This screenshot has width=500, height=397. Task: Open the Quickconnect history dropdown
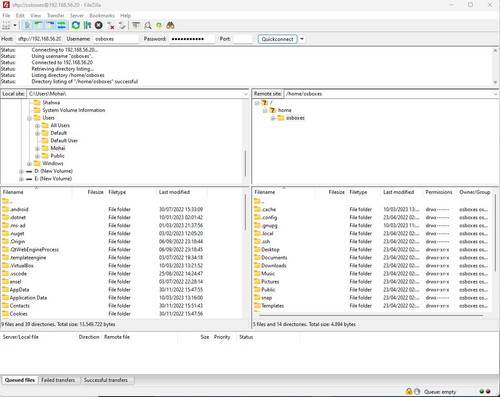coord(302,39)
